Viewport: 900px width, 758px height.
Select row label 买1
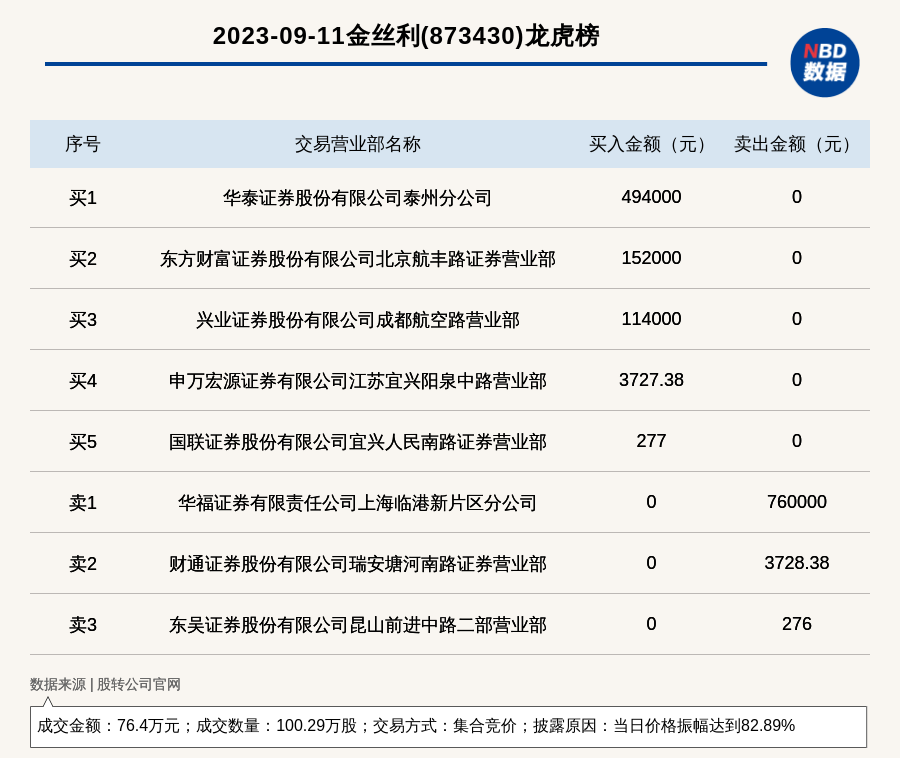click(x=83, y=198)
